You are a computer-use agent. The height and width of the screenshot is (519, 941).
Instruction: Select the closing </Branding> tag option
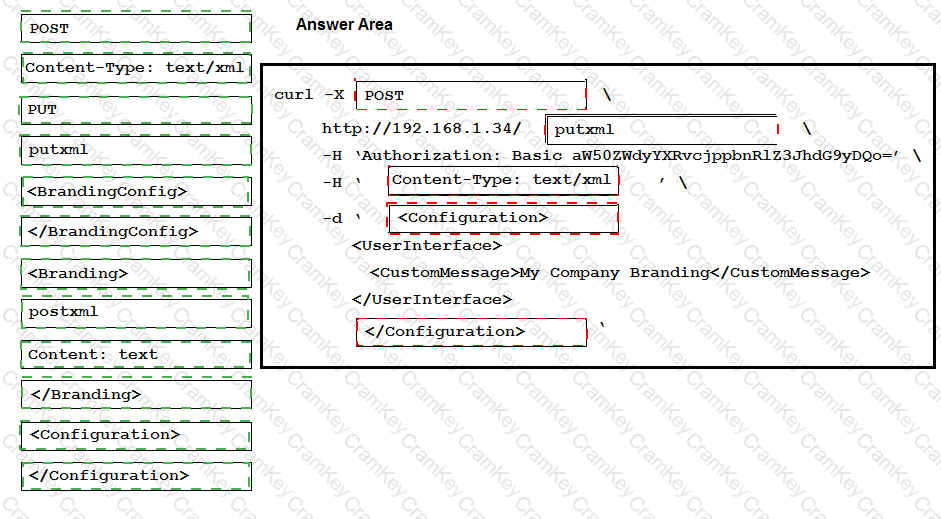point(136,394)
